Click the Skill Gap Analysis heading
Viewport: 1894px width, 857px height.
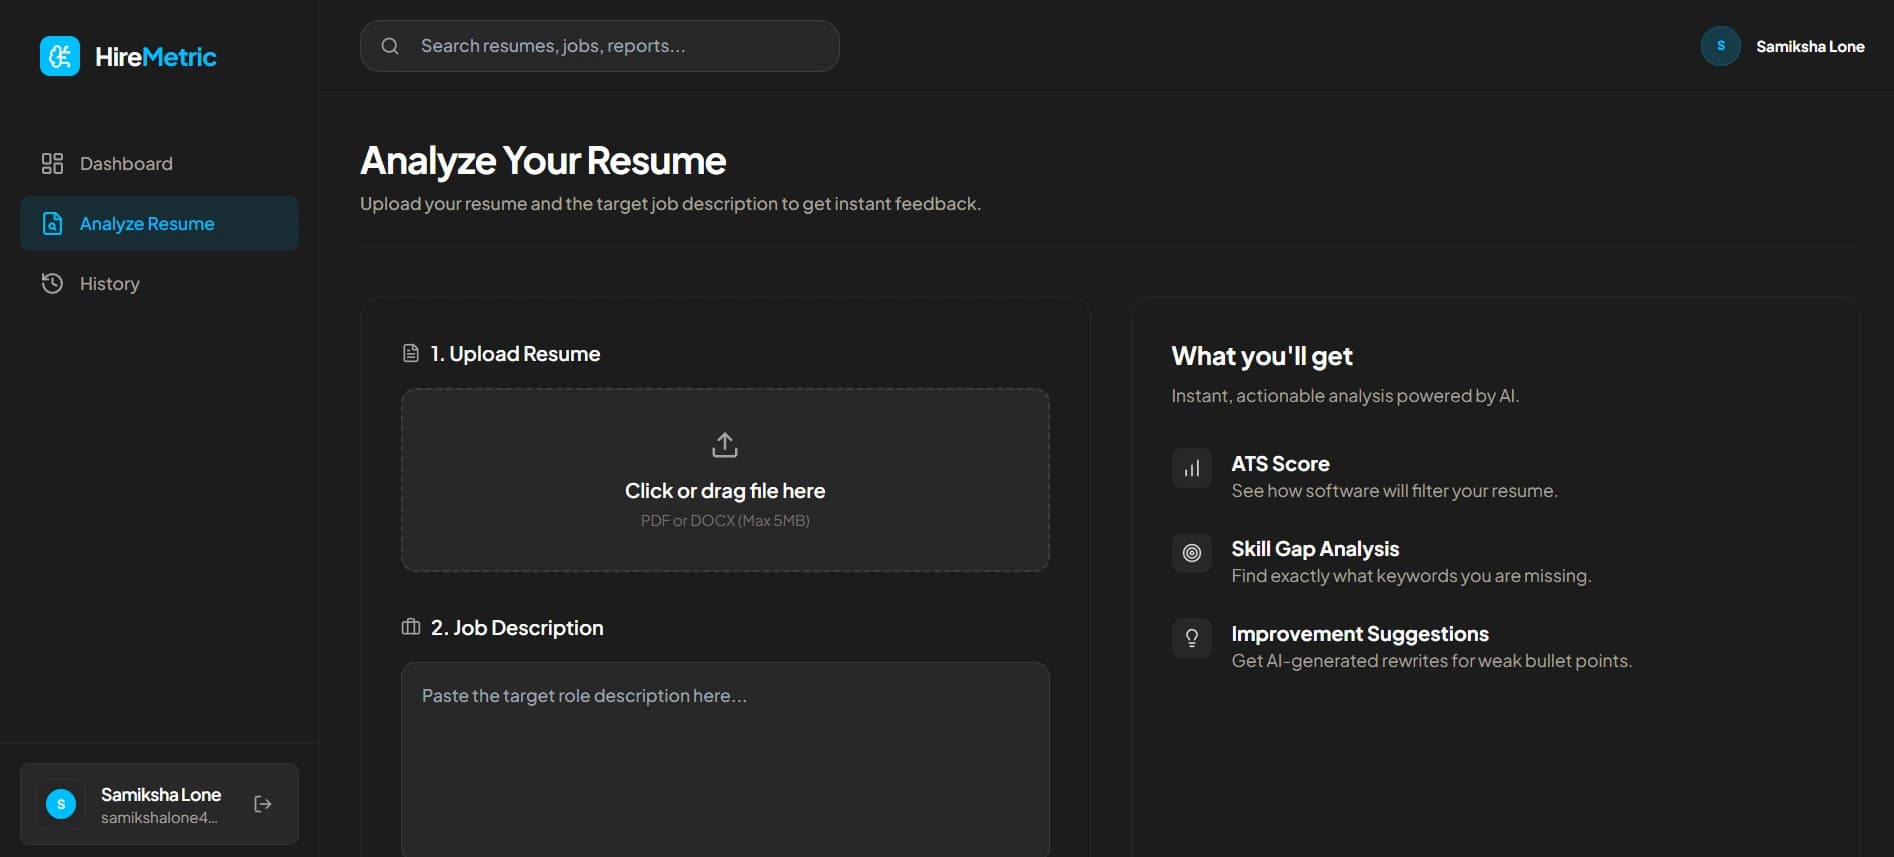click(x=1315, y=549)
